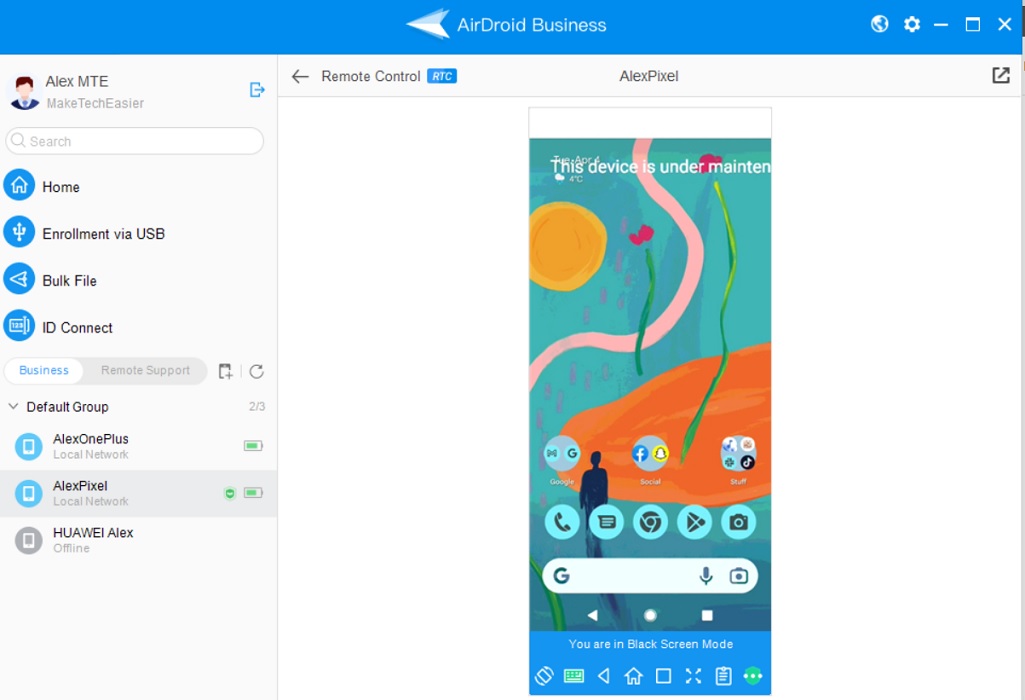1025x700 pixels.
Task: Open the Phone app on remote screen
Action: click(562, 522)
